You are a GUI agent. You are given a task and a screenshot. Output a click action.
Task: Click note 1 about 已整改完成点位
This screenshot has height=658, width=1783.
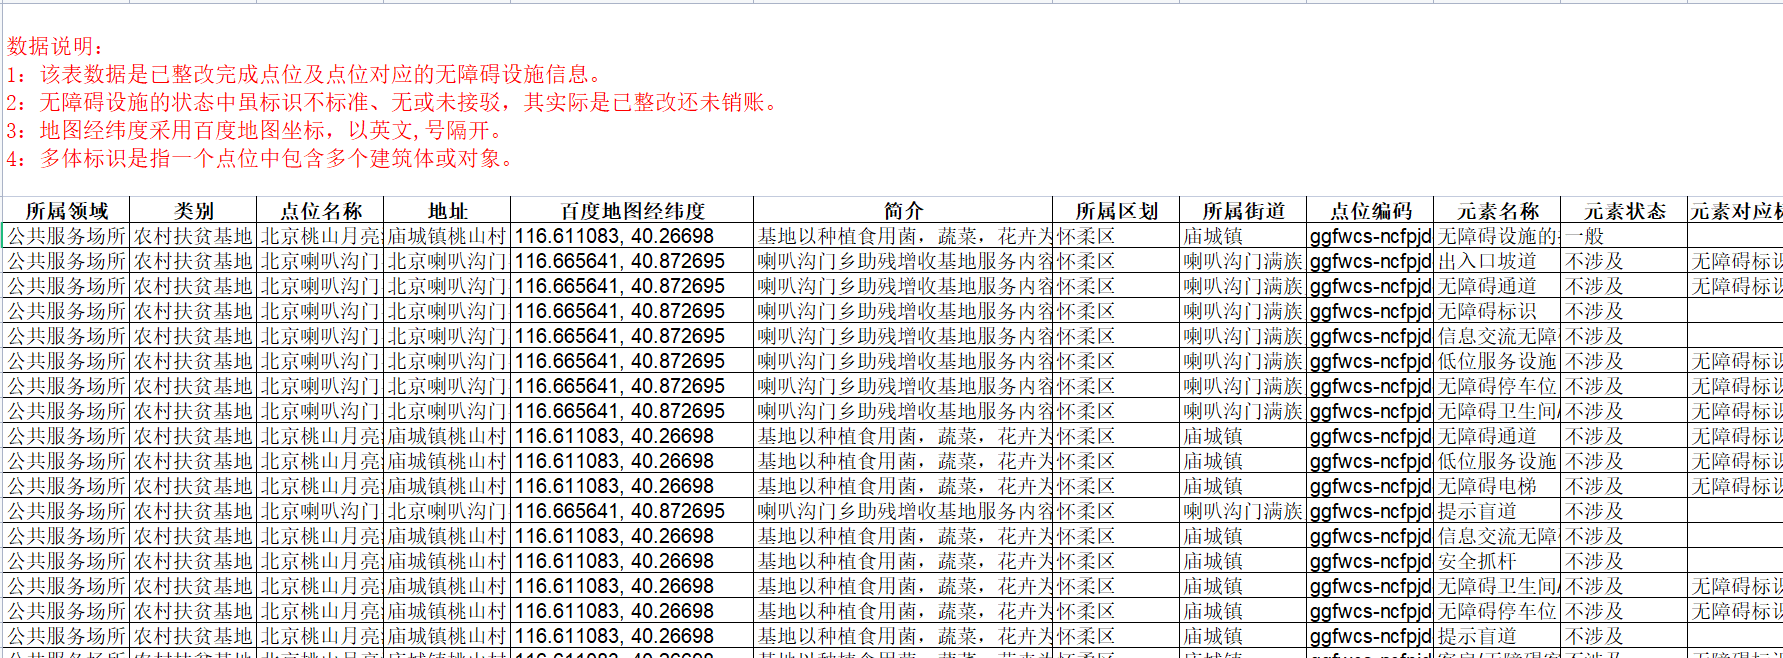[x=305, y=74]
